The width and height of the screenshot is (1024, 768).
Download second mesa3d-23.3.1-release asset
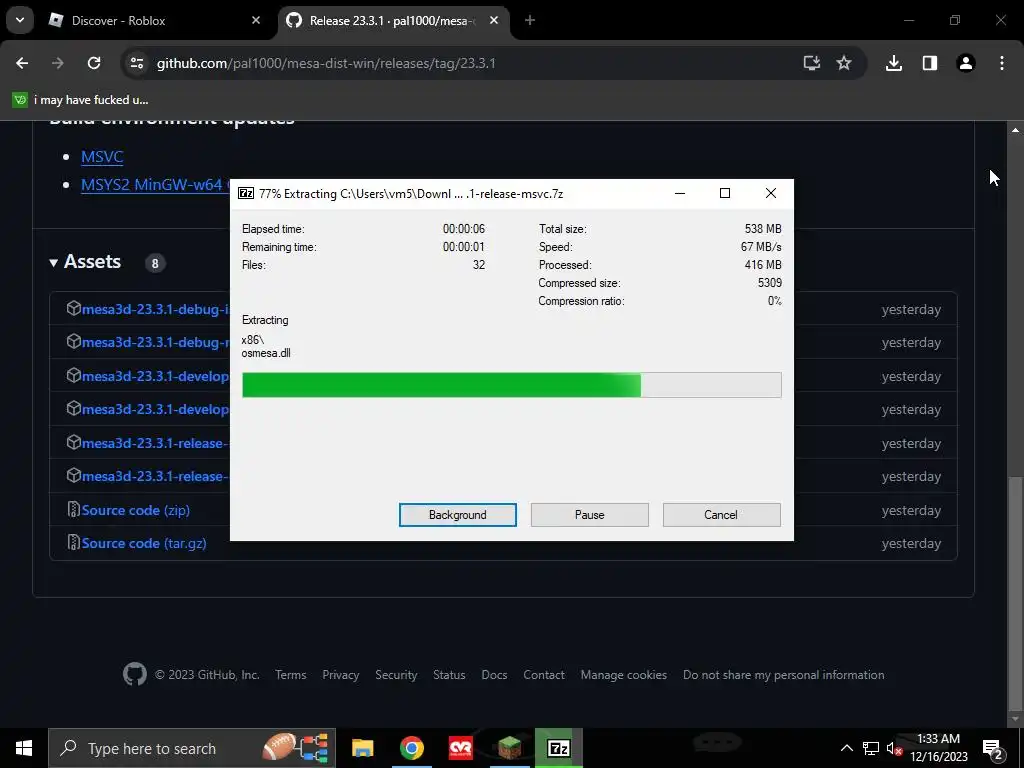[155, 477]
